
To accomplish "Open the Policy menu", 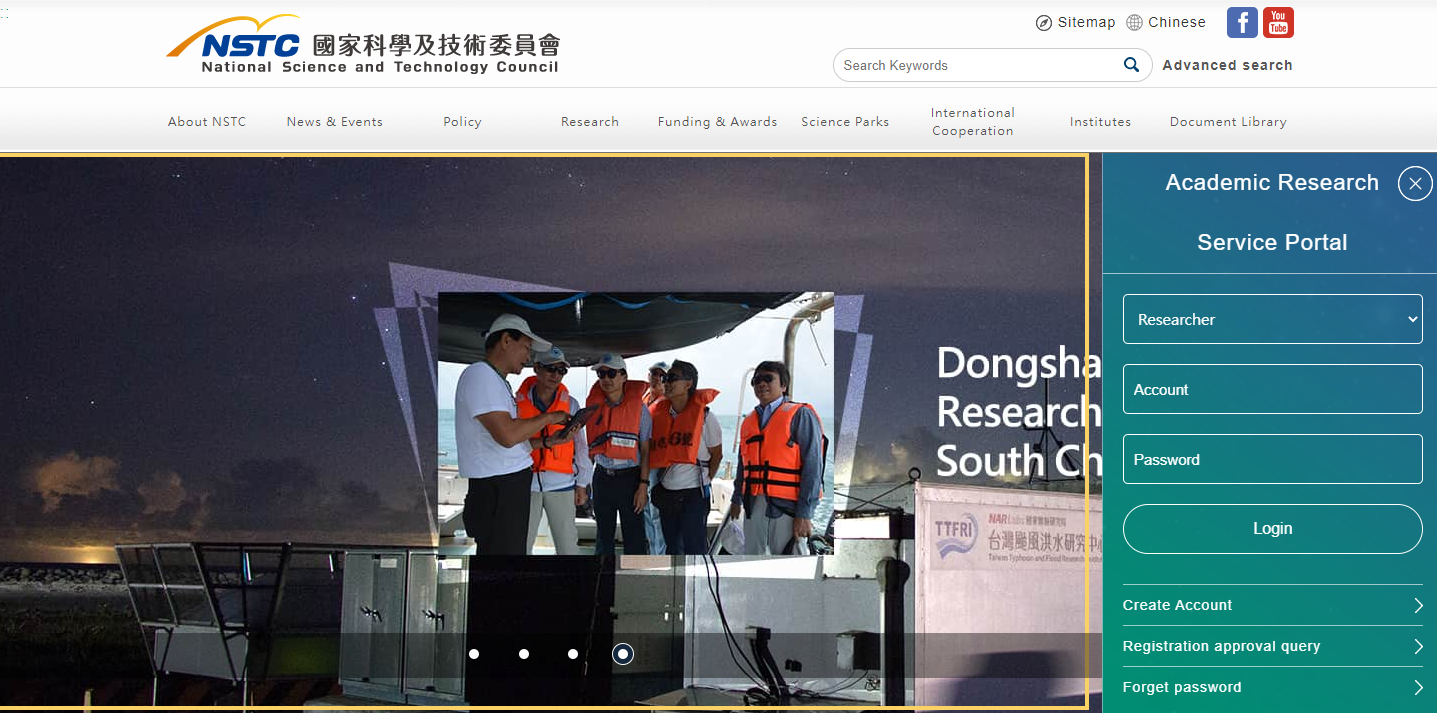I will coord(462,122).
